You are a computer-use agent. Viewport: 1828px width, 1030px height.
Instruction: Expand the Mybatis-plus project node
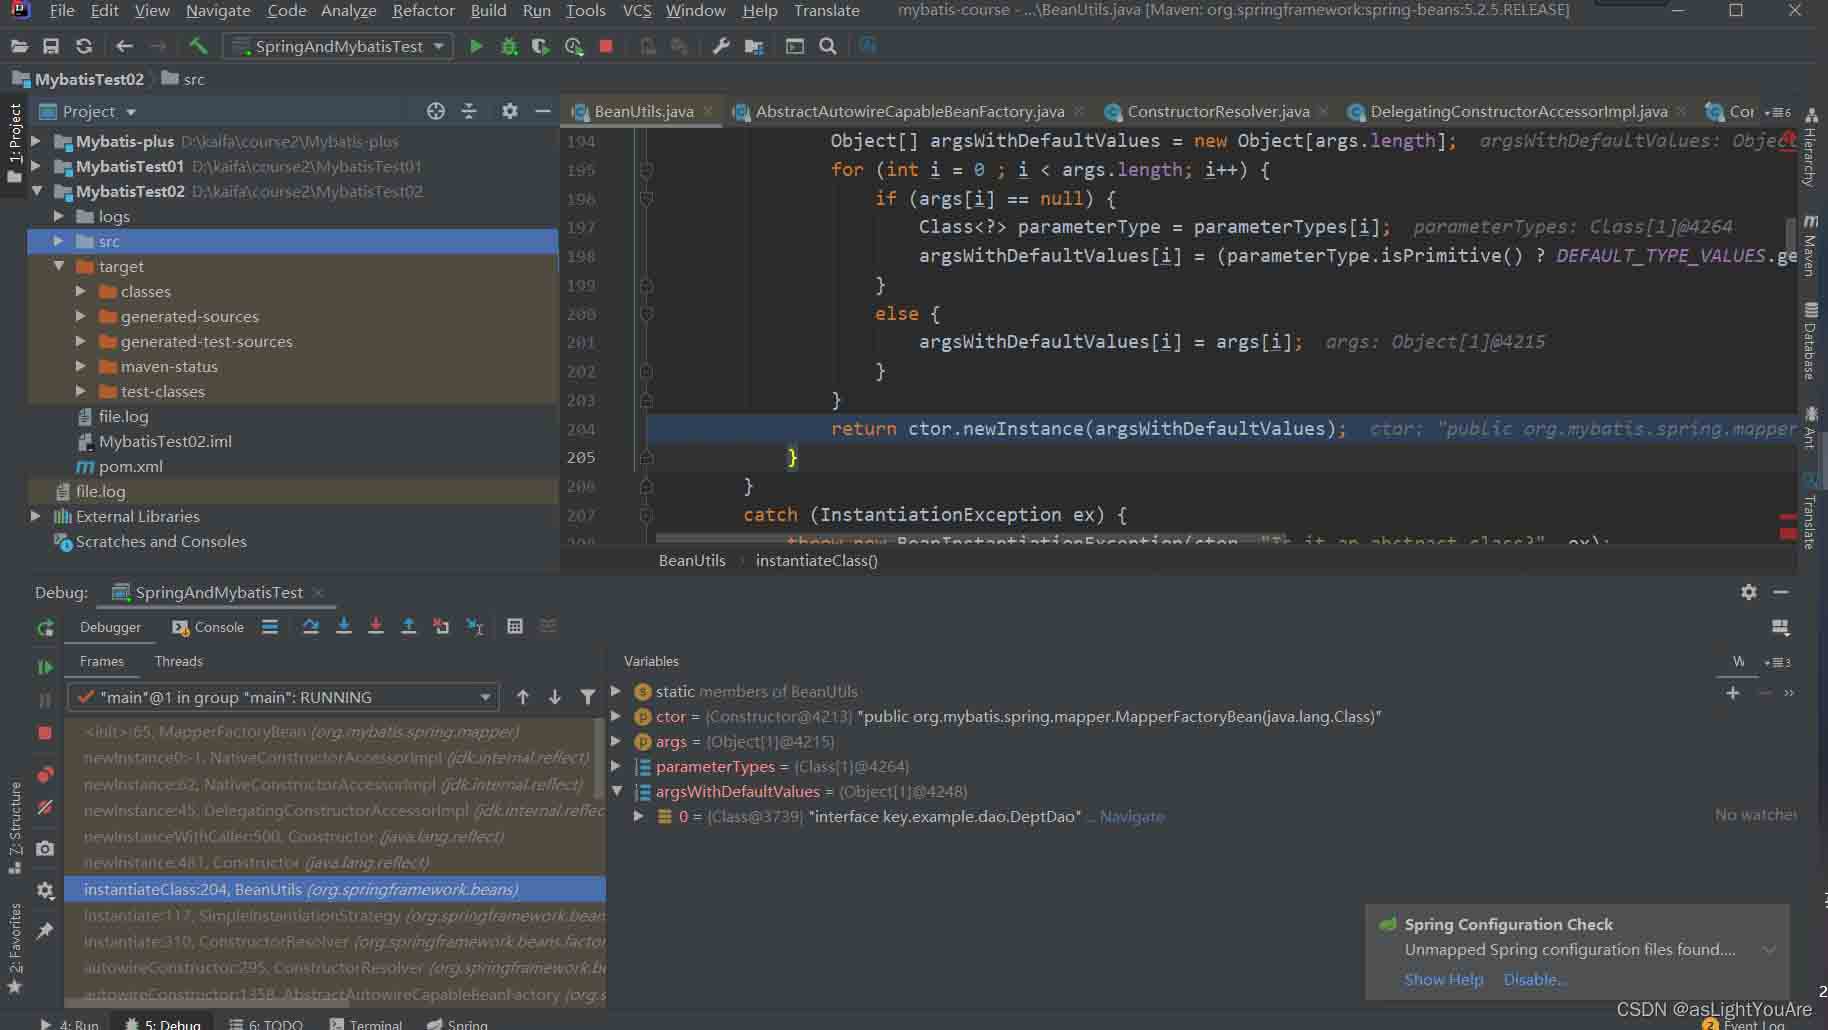(36, 141)
